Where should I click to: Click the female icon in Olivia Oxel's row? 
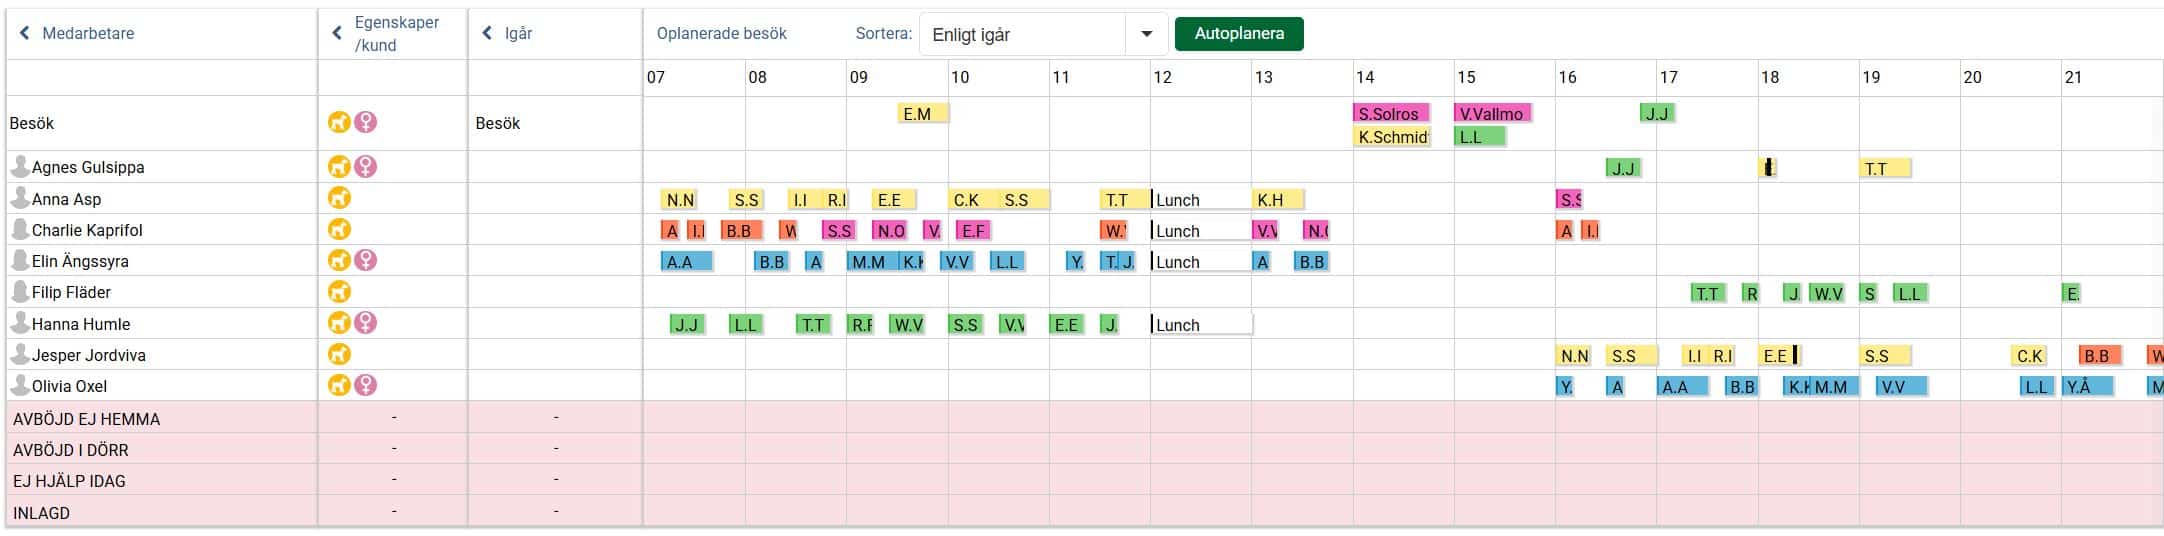(366, 385)
